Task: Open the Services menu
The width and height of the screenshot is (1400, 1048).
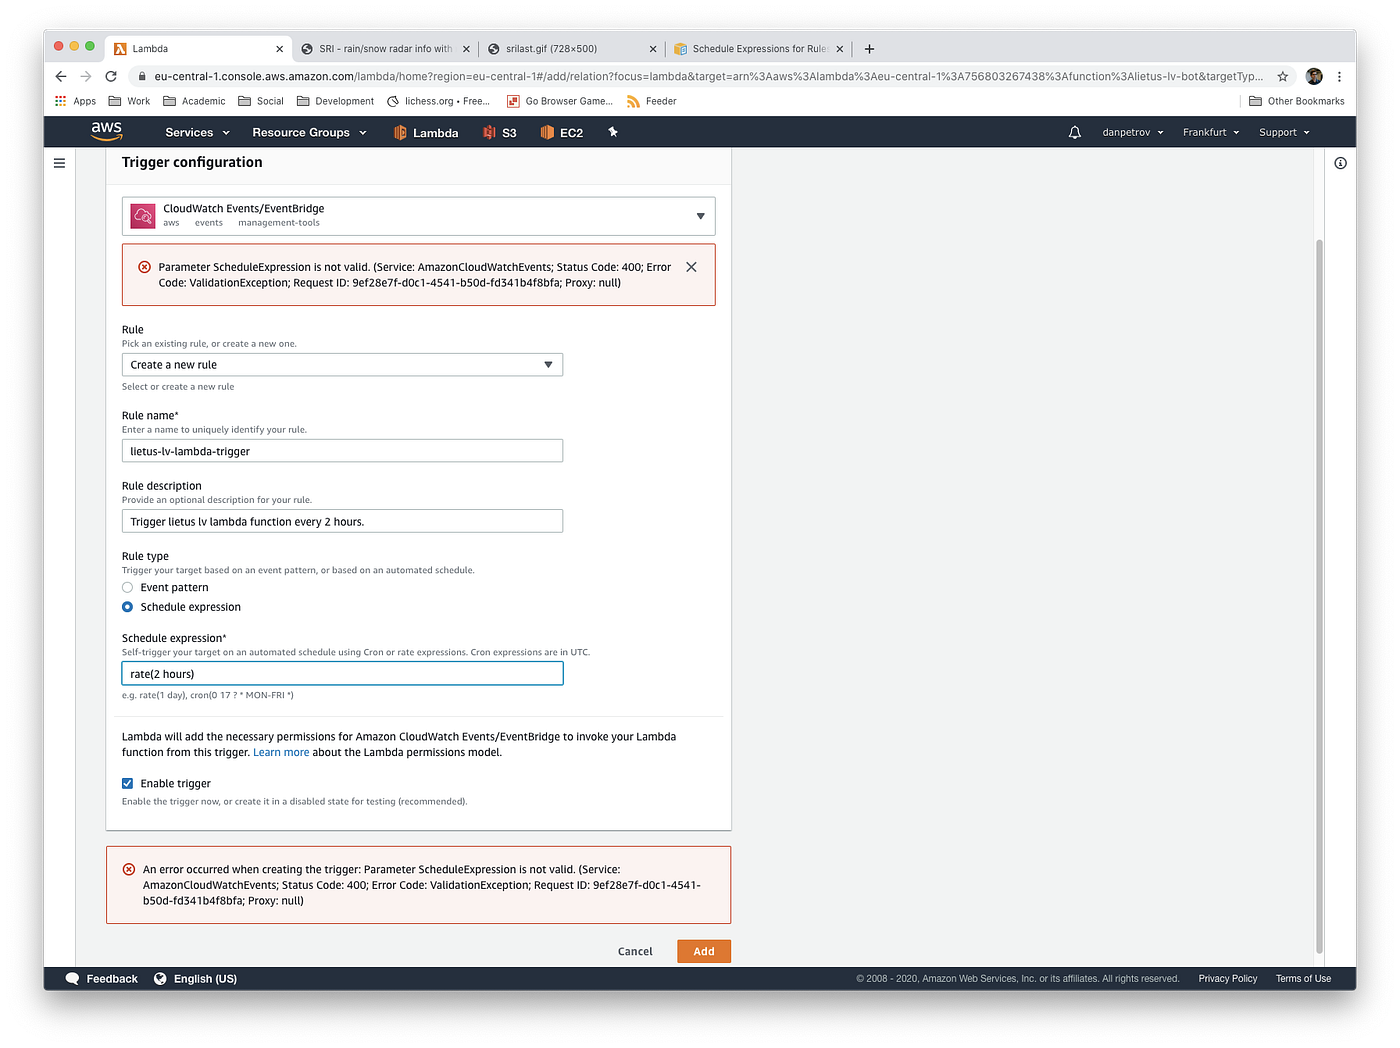Action: tap(196, 131)
